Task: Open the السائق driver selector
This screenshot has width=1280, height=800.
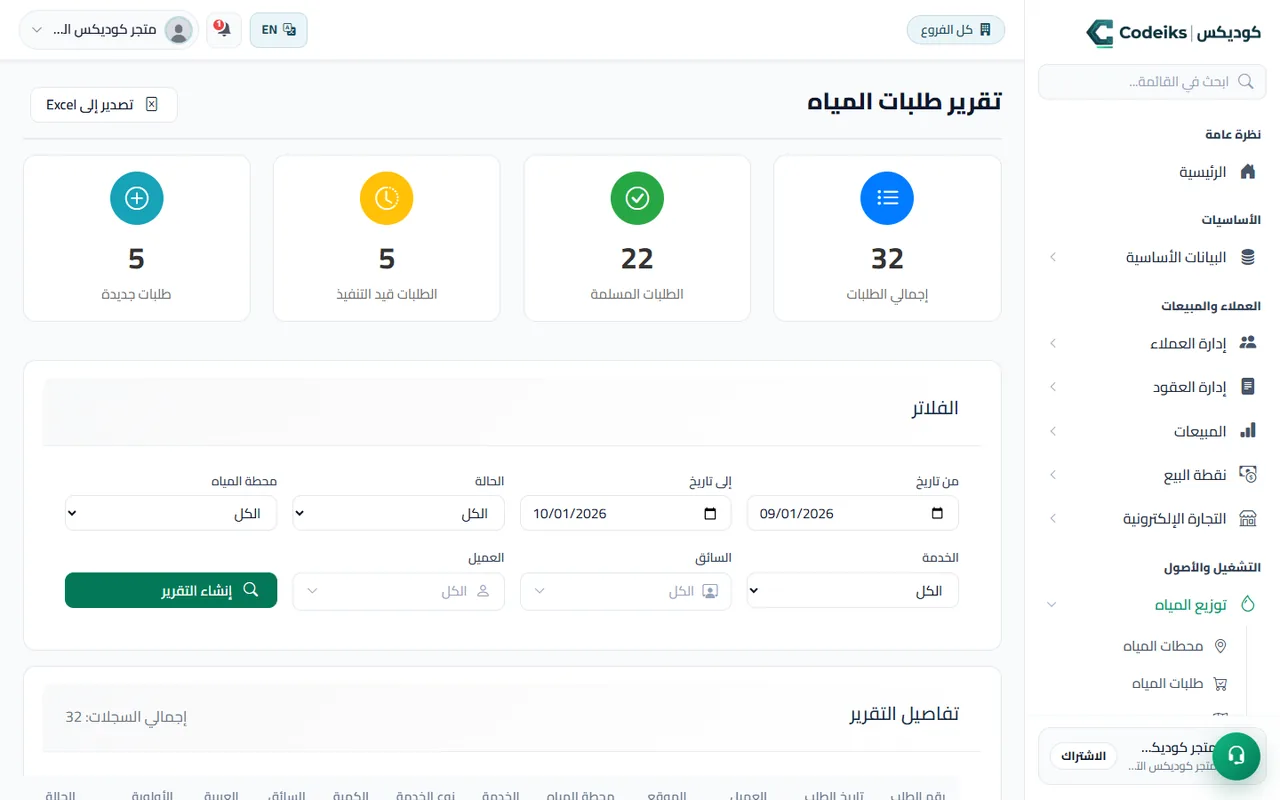Action: pos(625,591)
